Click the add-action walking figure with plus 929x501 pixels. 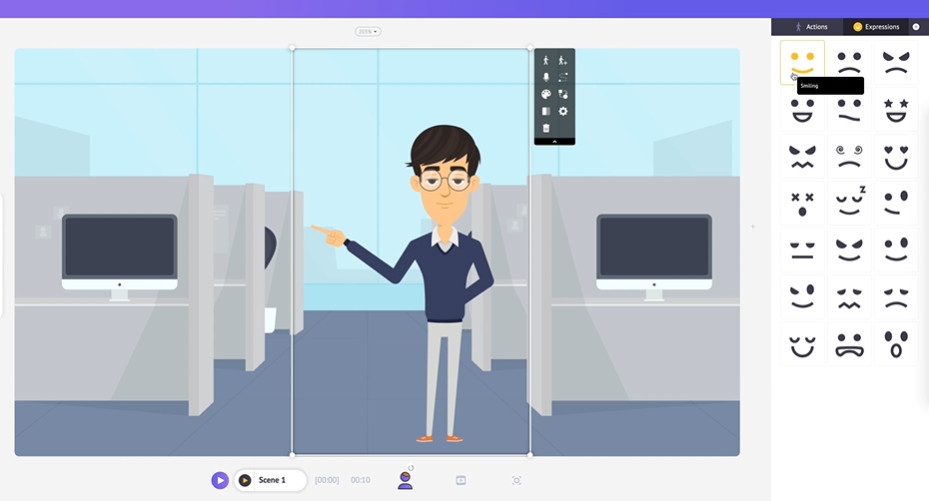563,60
